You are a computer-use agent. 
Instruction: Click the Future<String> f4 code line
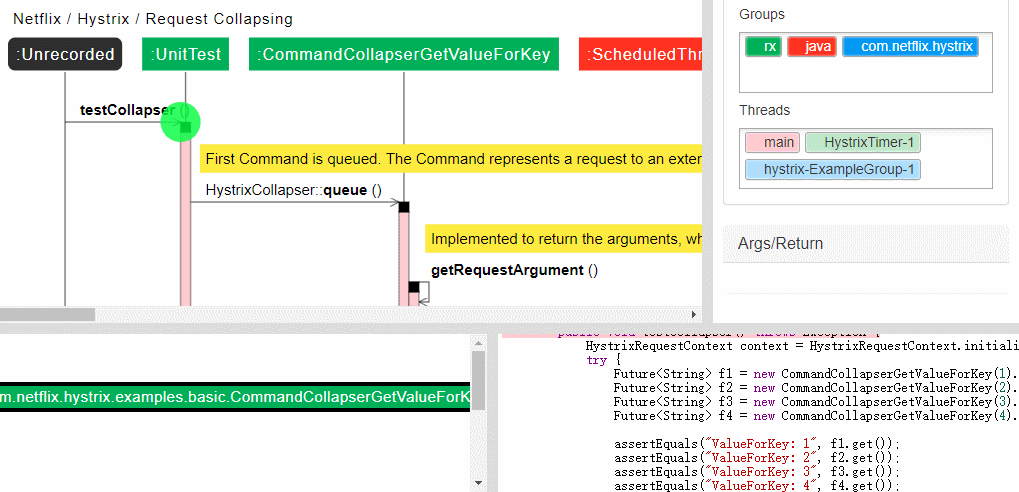pos(816,416)
